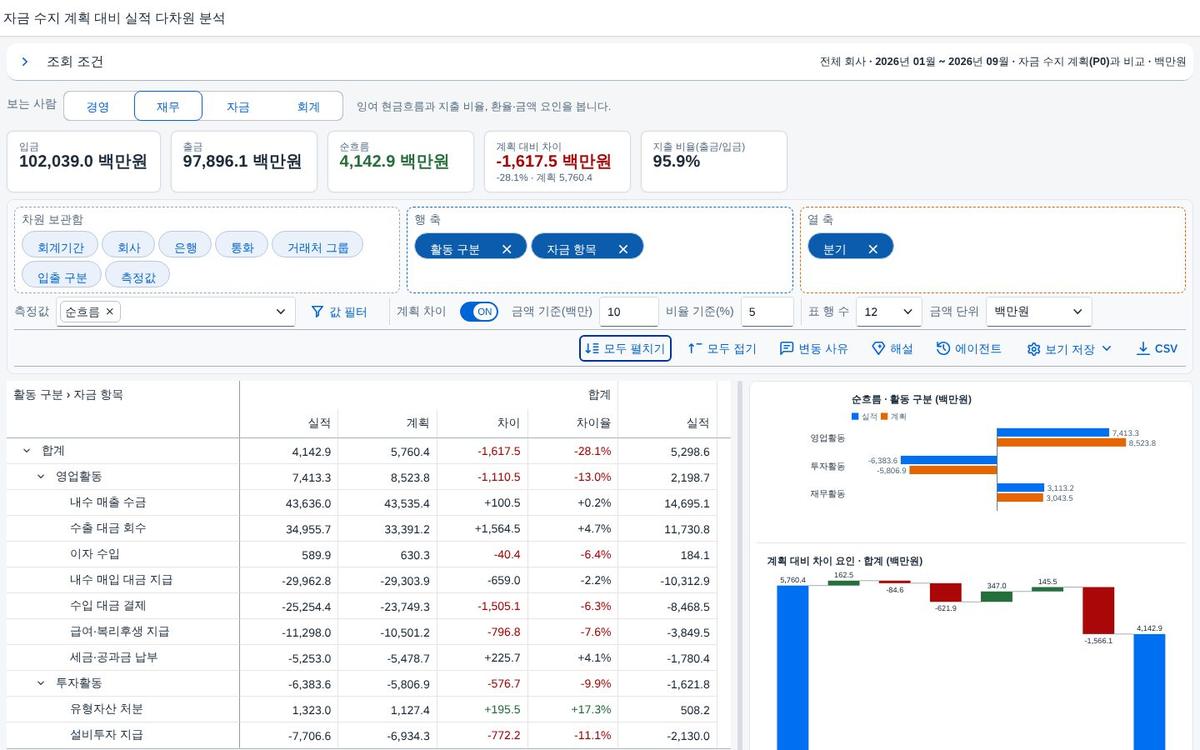Screen dimensions: 1200x750
Task: Select the 회계 viewer tab
Action: (x=308, y=106)
